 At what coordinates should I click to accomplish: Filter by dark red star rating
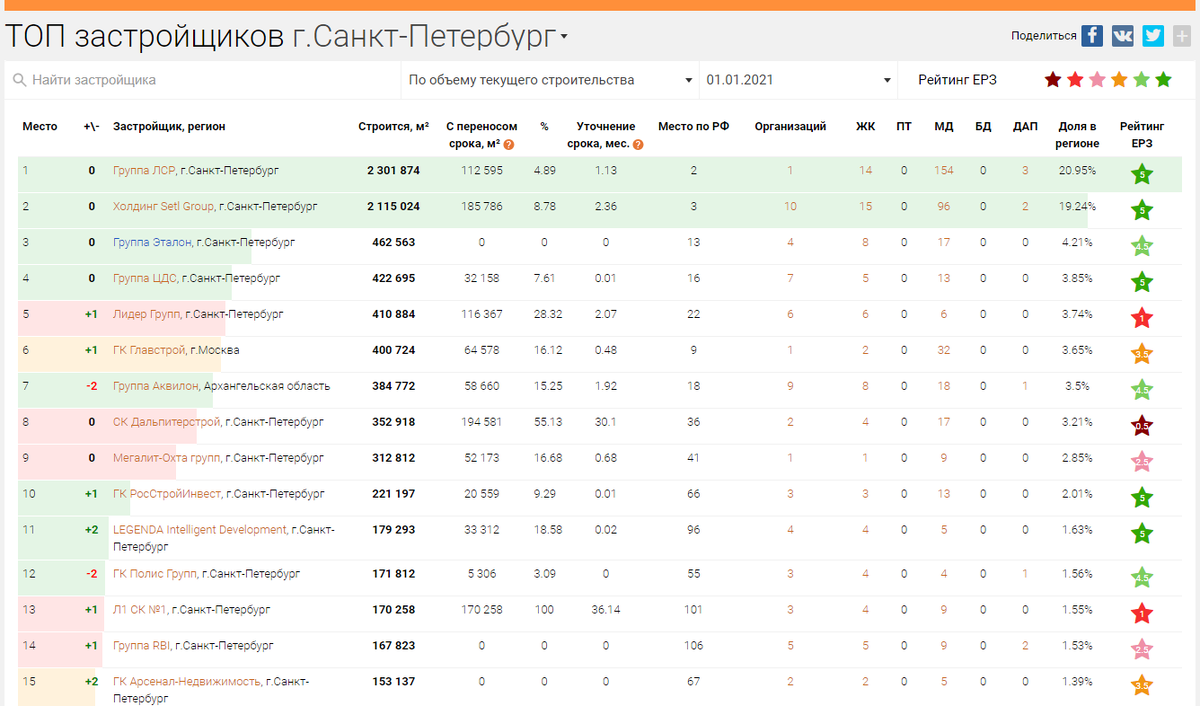(x=1053, y=80)
